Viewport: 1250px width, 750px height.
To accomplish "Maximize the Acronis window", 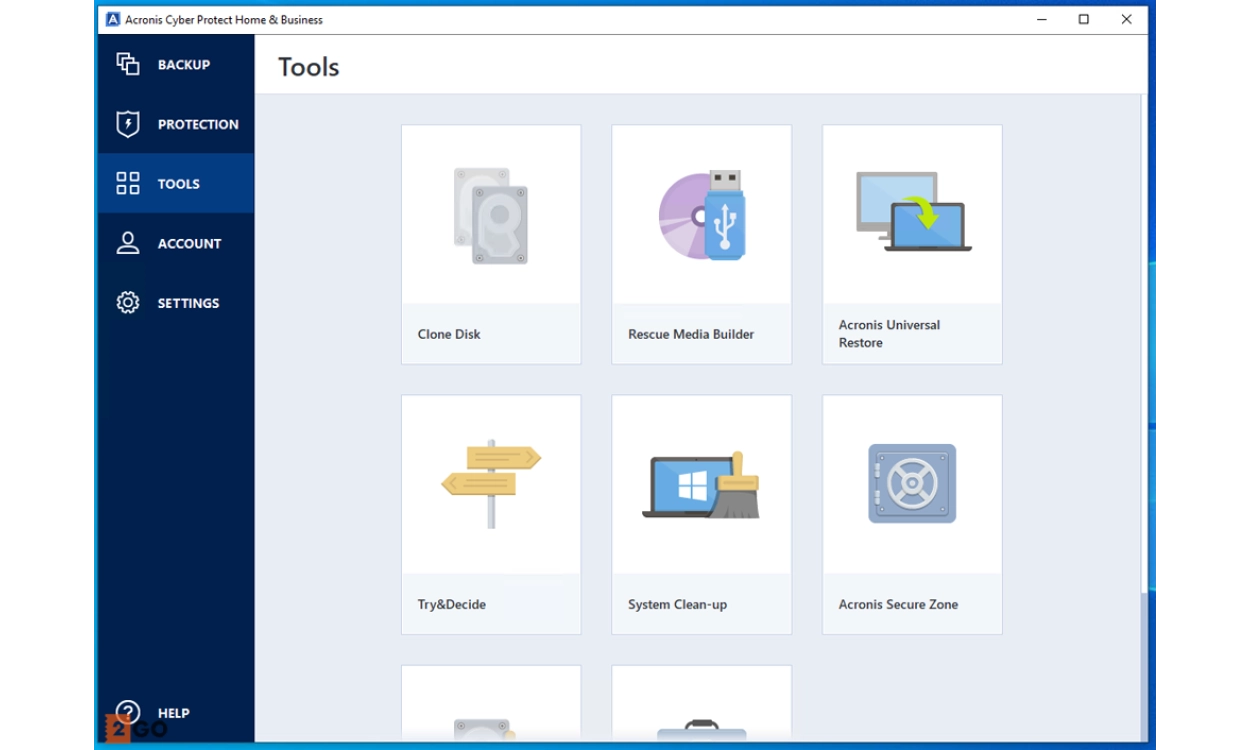I will coord(1083,19).
